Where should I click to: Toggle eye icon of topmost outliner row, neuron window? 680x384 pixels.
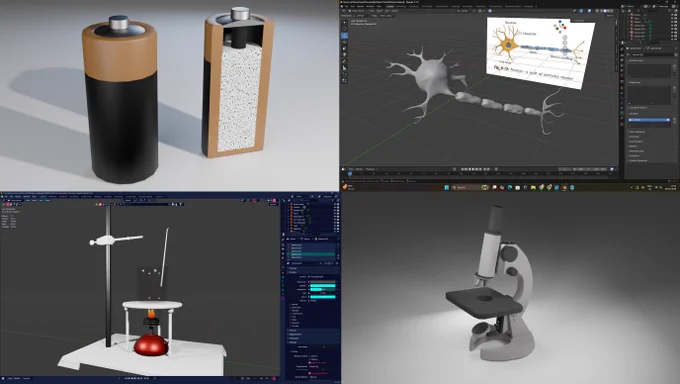click(672, 15)
